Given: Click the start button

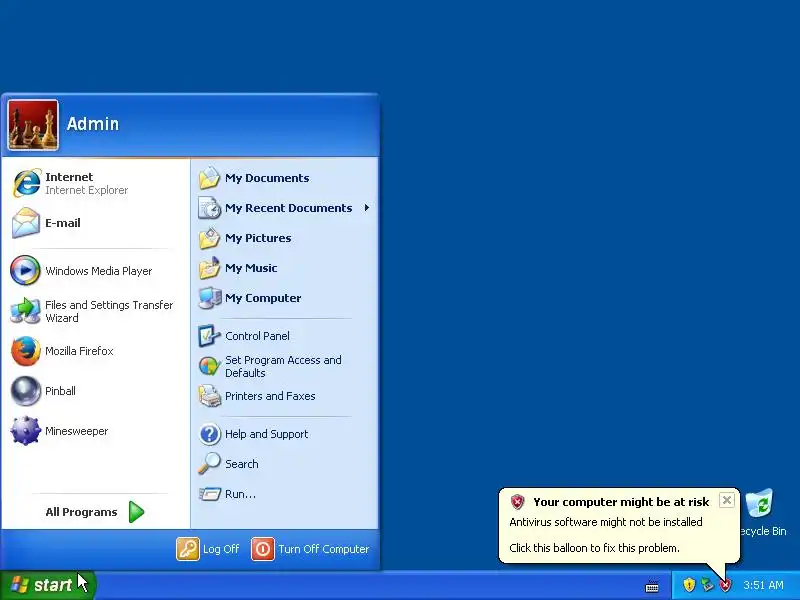Looking at the screenshot, I should (47, 585).
